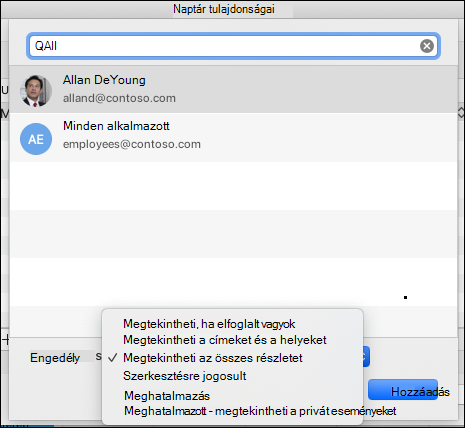Choose Megtekintheti az összes részletet option
The width and height of the screenshot is (465, 428).
pyautogui.click(x=213, y=358)
